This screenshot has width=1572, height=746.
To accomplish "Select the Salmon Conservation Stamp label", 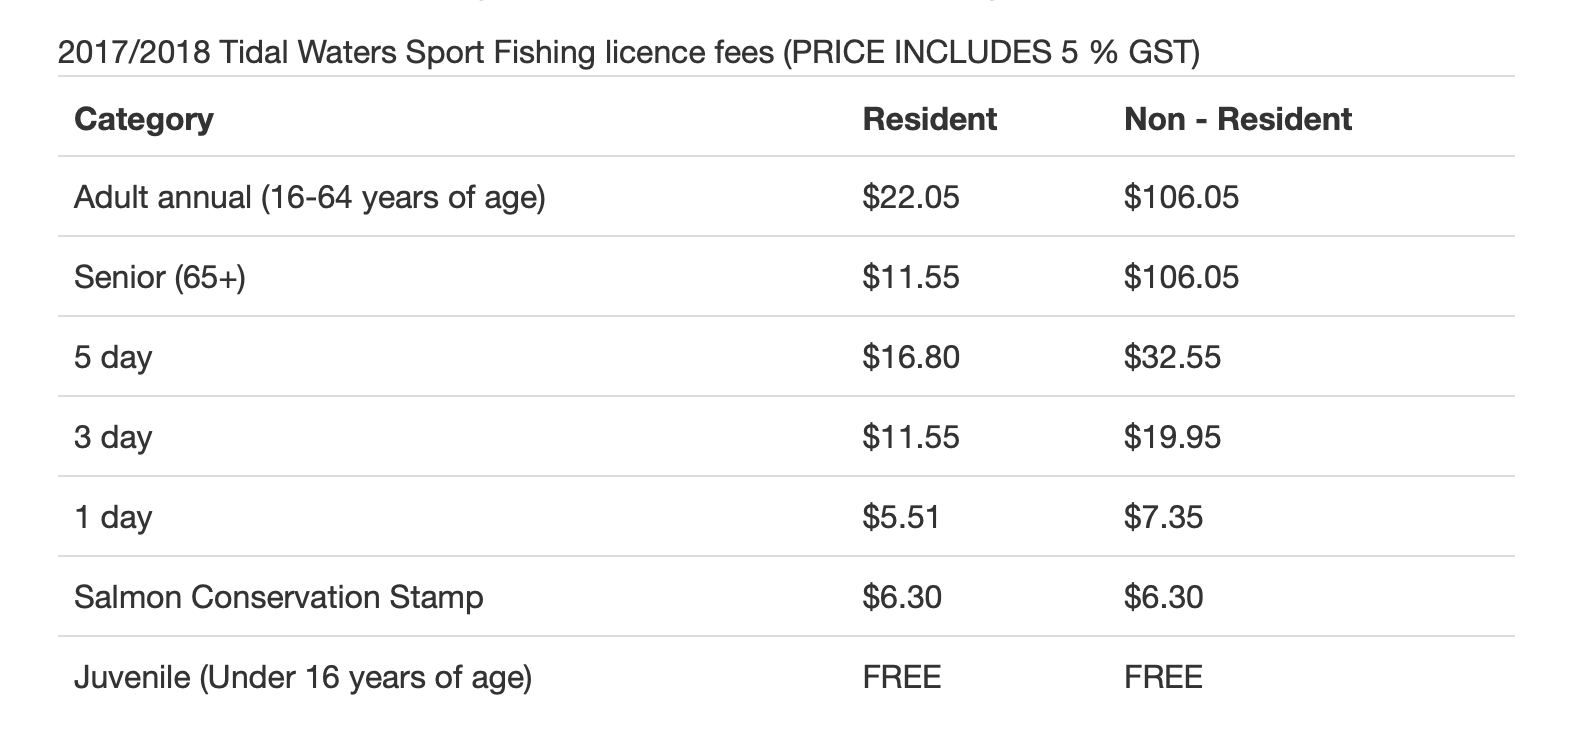I will tap(278, 597).
